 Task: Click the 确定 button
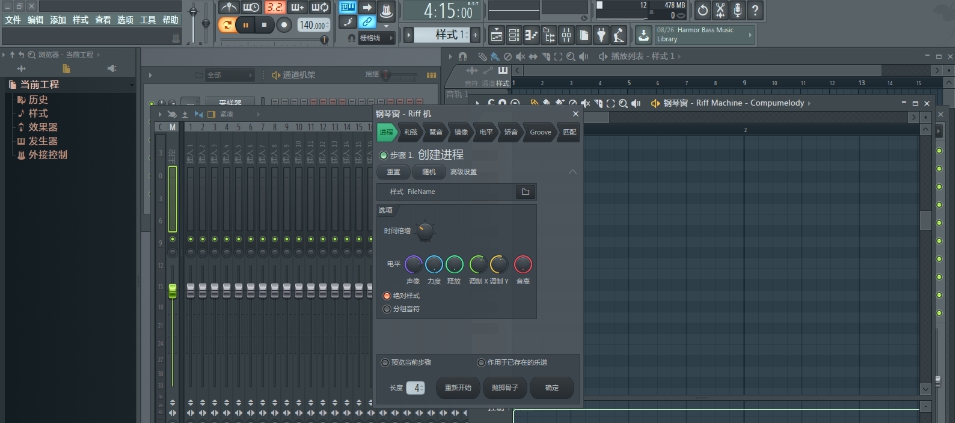tap(552, 388)
